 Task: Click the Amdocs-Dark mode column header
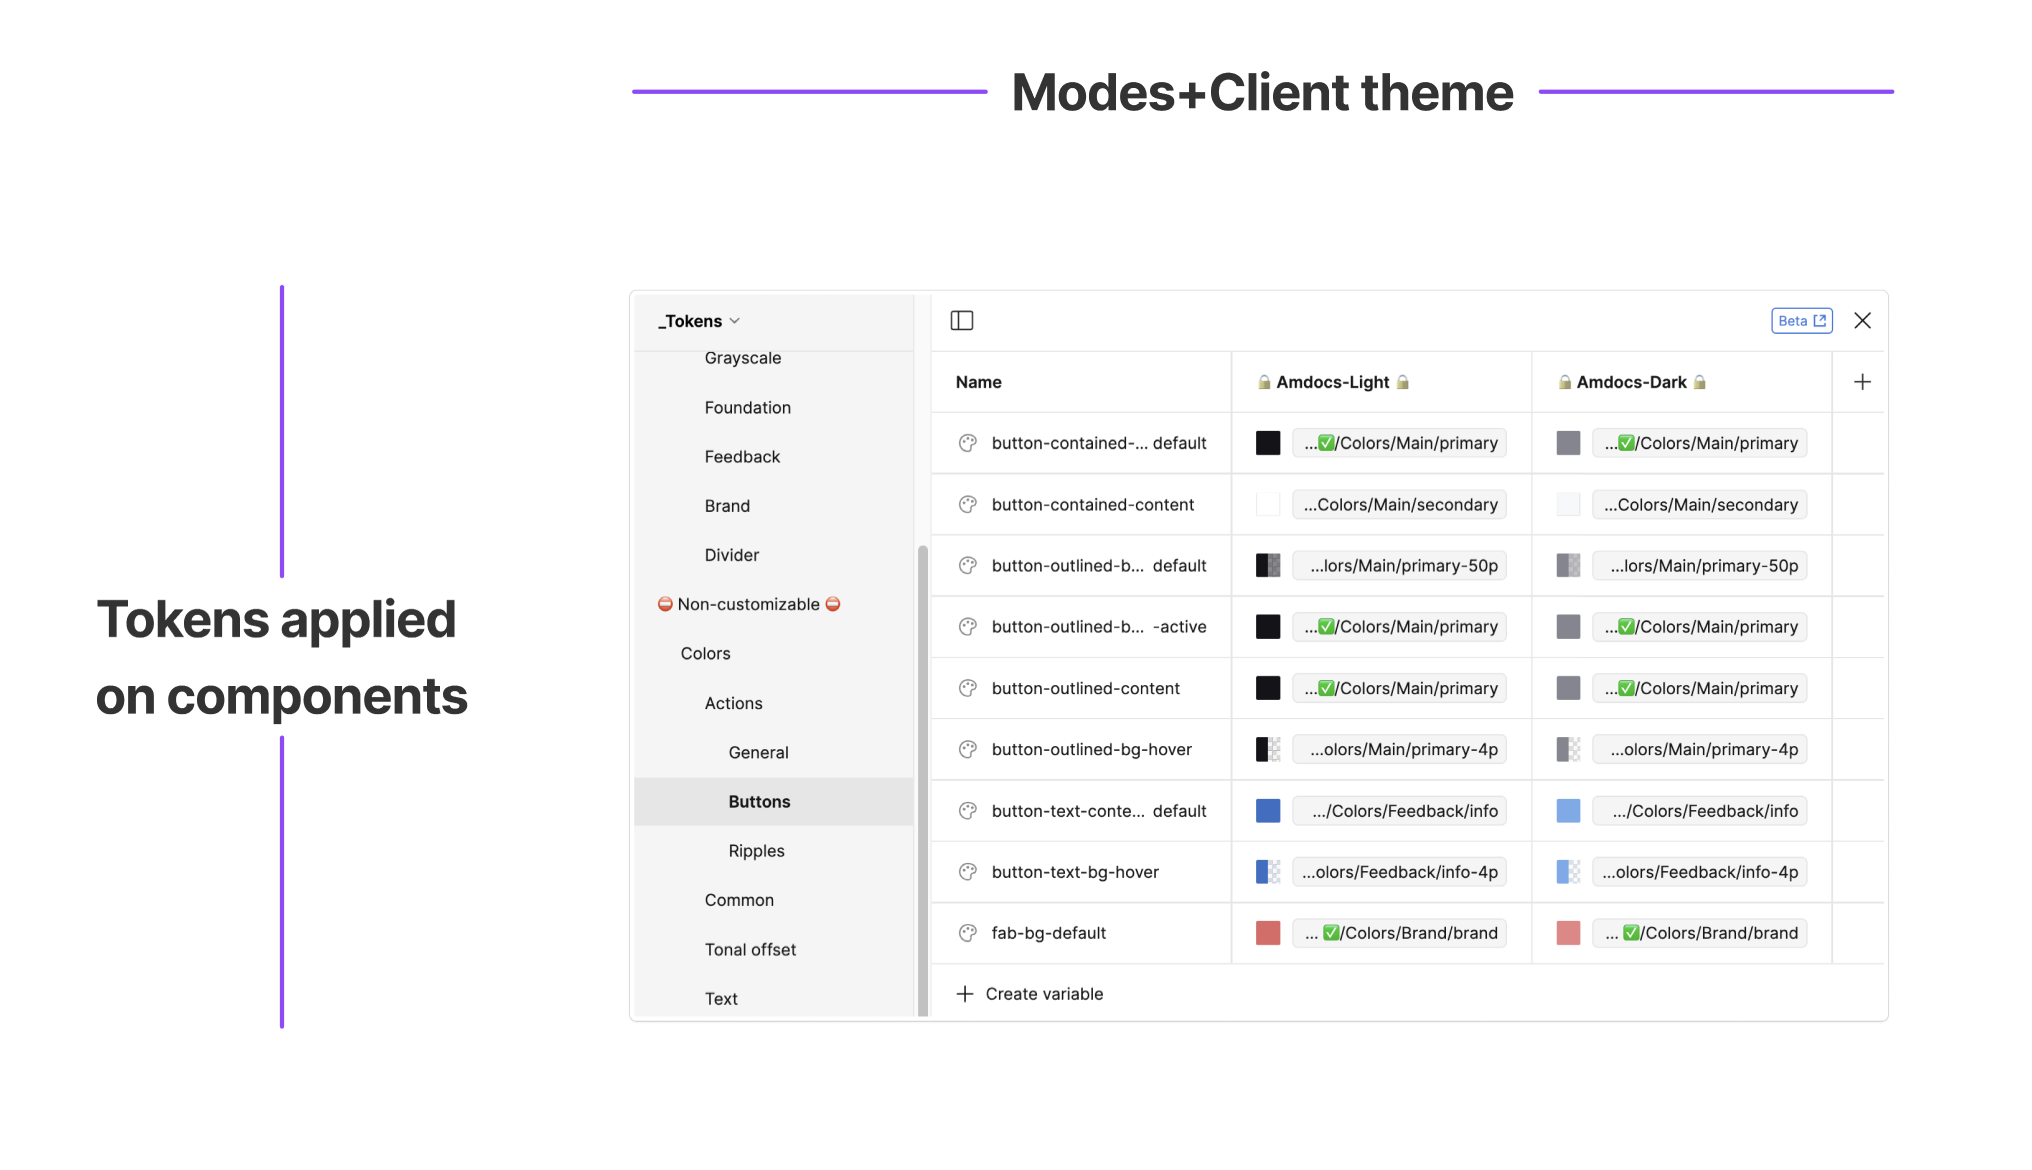point(1631,382)
